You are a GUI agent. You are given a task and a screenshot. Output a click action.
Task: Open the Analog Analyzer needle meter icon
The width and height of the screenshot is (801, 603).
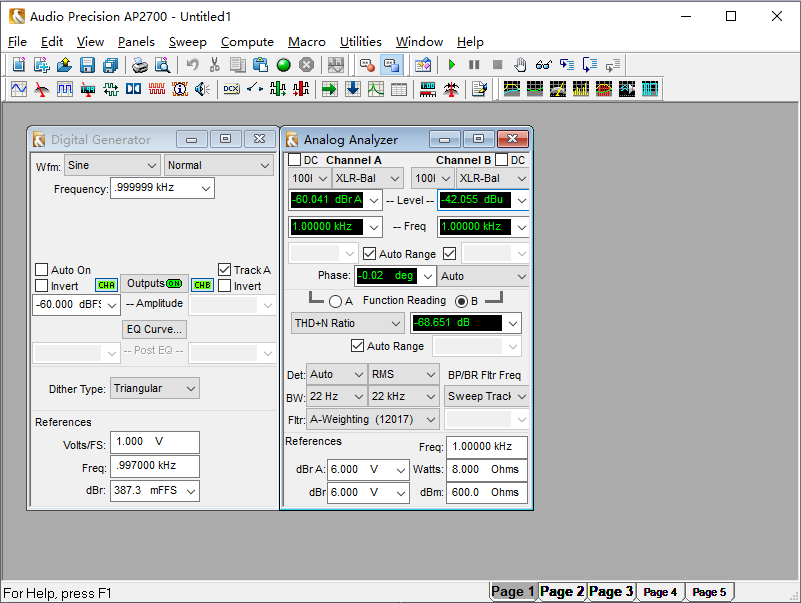tap(42, 89)
